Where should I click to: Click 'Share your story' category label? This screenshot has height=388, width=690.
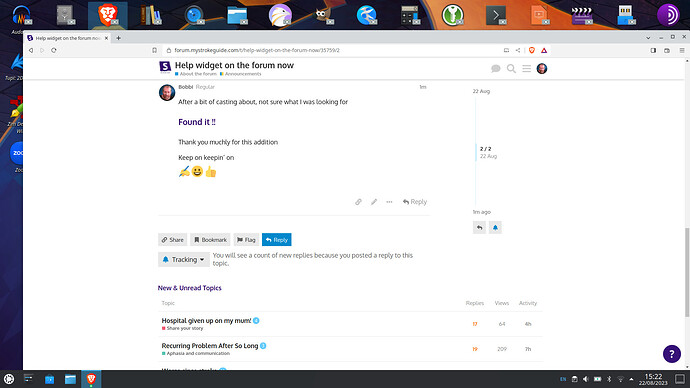point(183,328)
